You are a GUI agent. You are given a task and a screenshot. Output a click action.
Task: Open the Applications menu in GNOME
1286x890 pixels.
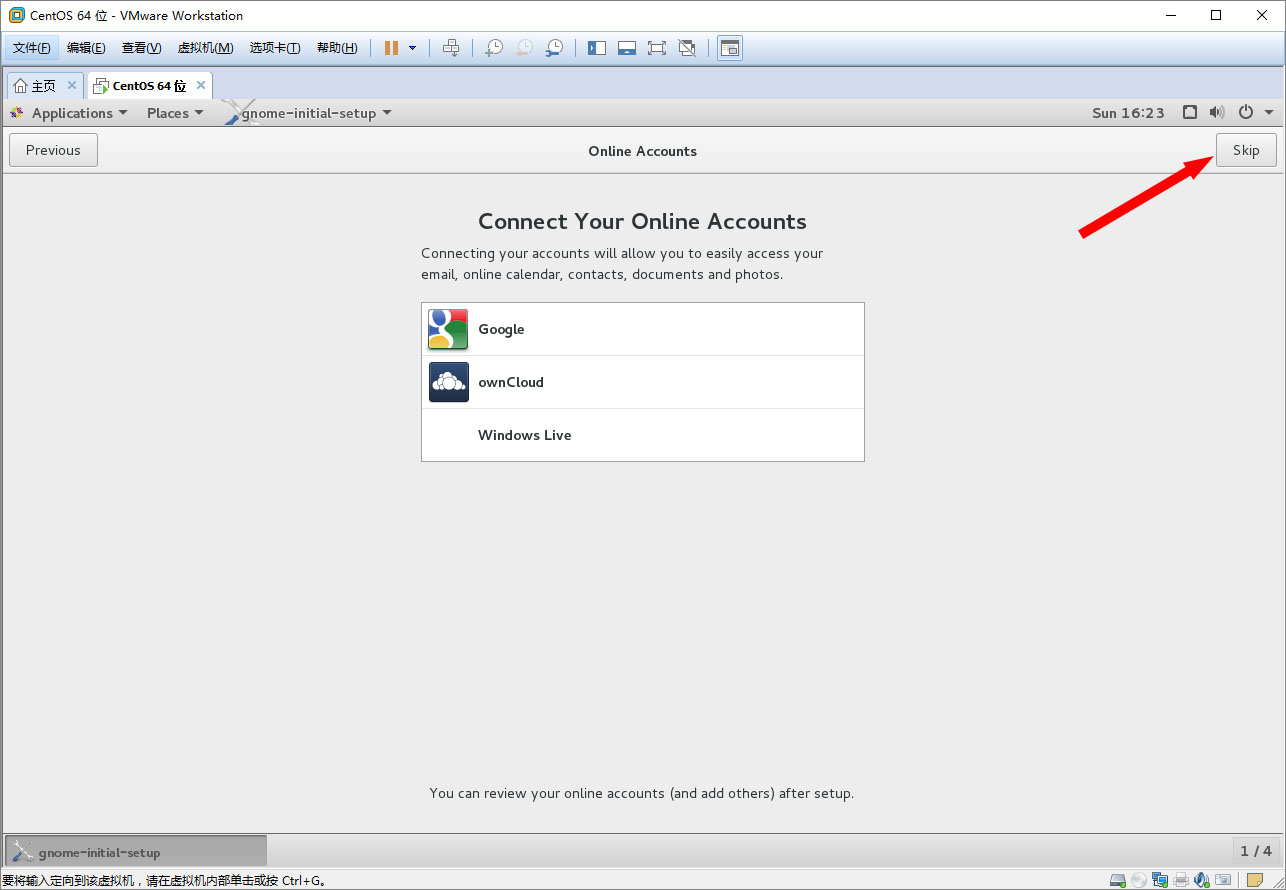click(70, 113)
